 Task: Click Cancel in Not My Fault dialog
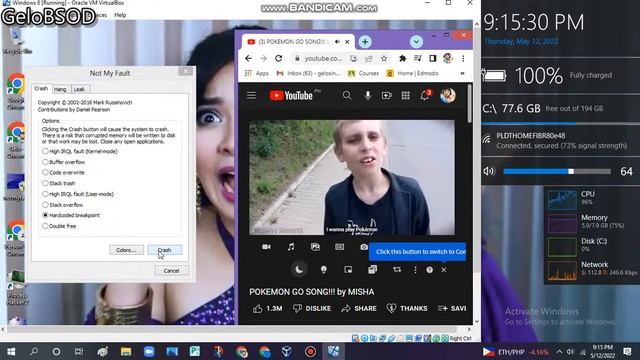click(x=171, y=271)
